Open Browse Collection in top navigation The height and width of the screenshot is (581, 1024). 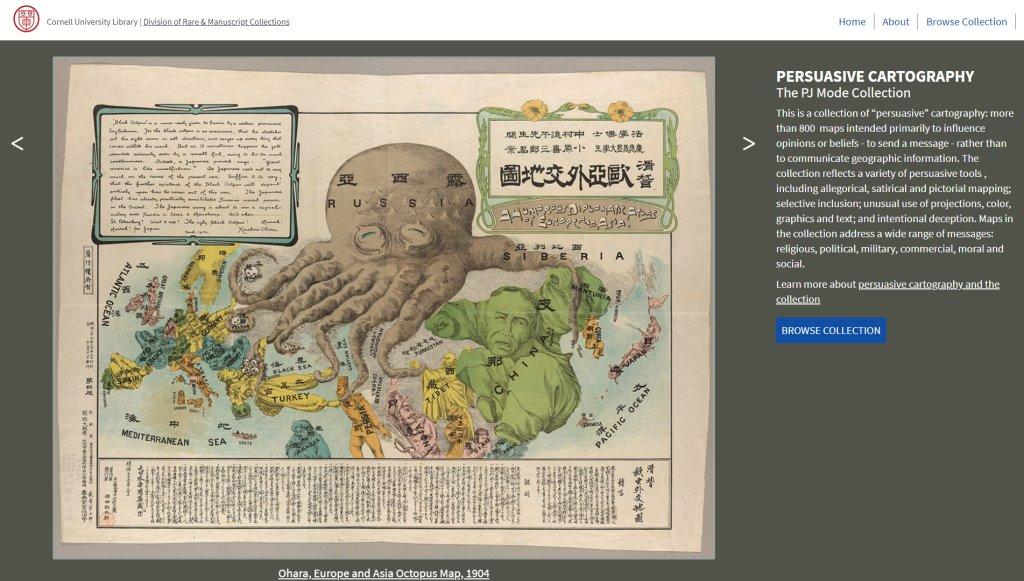pyautogui.click(x=967, y=22)
